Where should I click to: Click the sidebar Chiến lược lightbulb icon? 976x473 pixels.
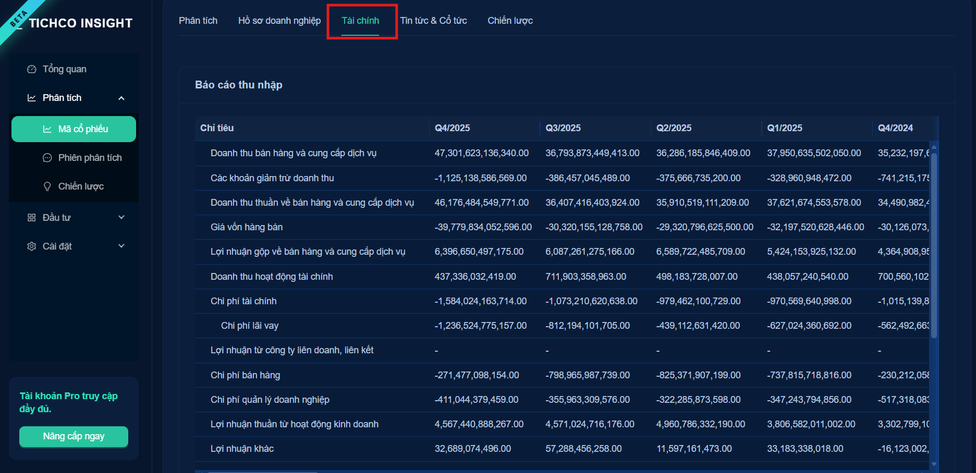point(47,186)
